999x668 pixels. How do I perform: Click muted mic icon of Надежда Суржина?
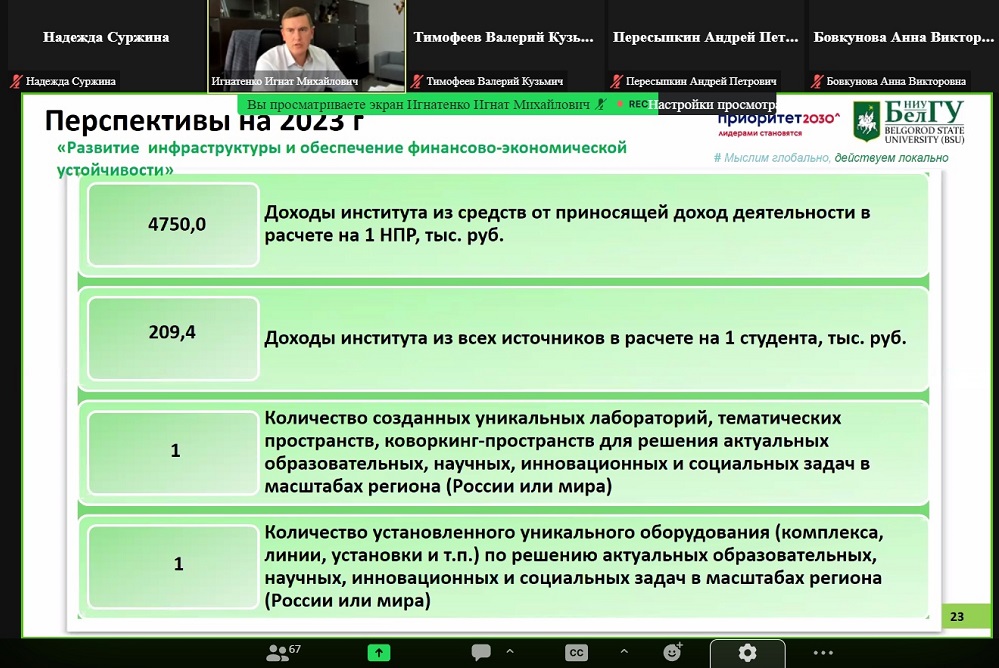click(x=16, y=81)
